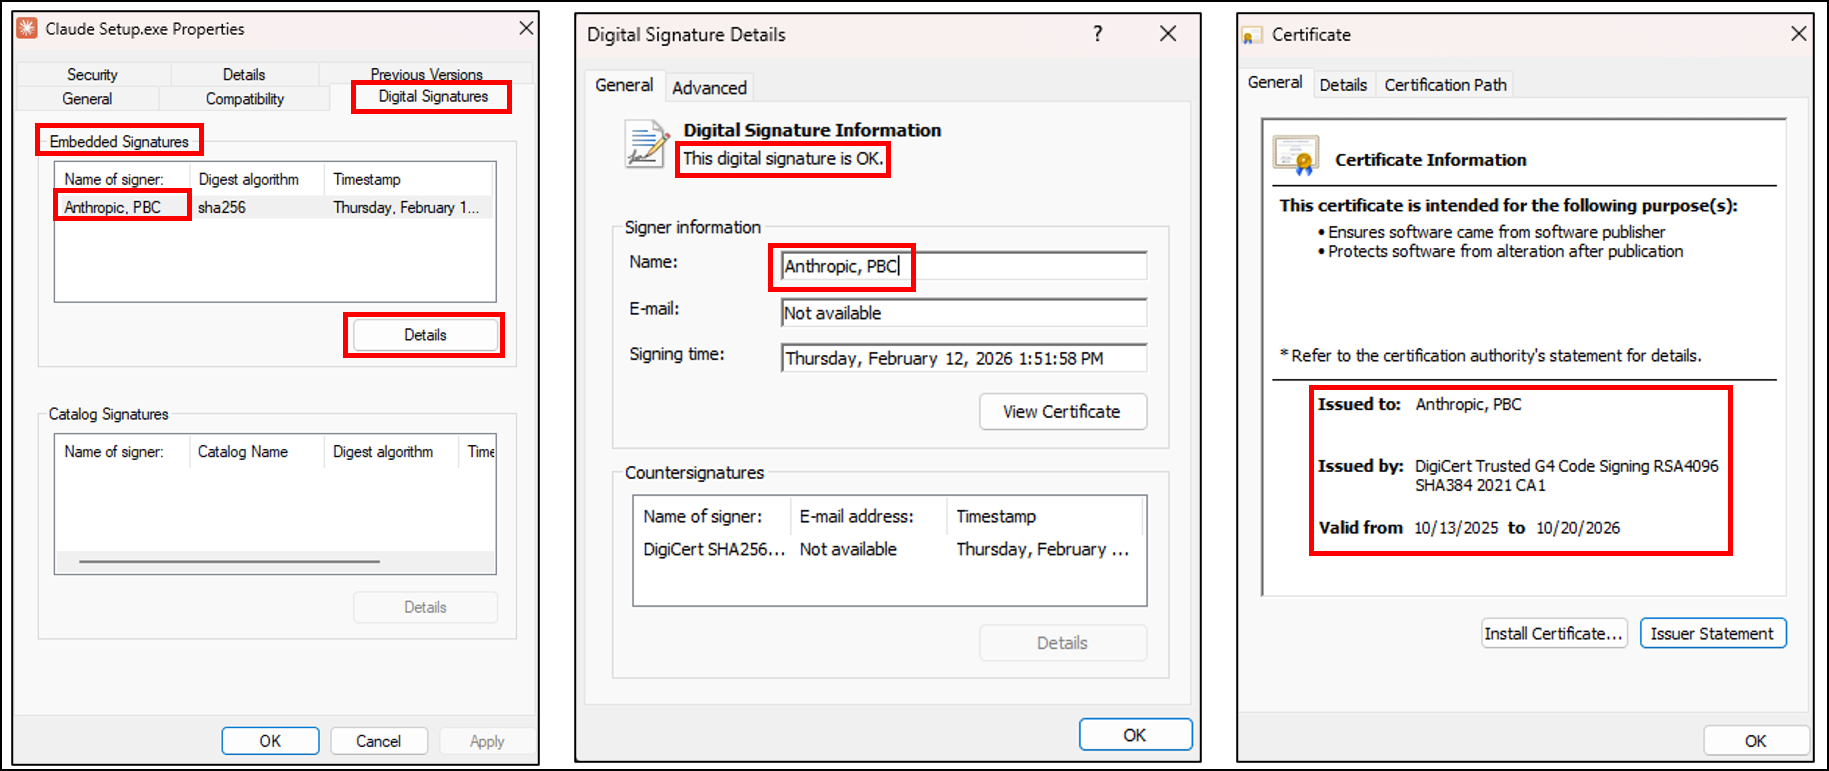Select the Anthropic, PBC embedded signature row
This screenshot has width=1829, height=771.
point(113,207)
